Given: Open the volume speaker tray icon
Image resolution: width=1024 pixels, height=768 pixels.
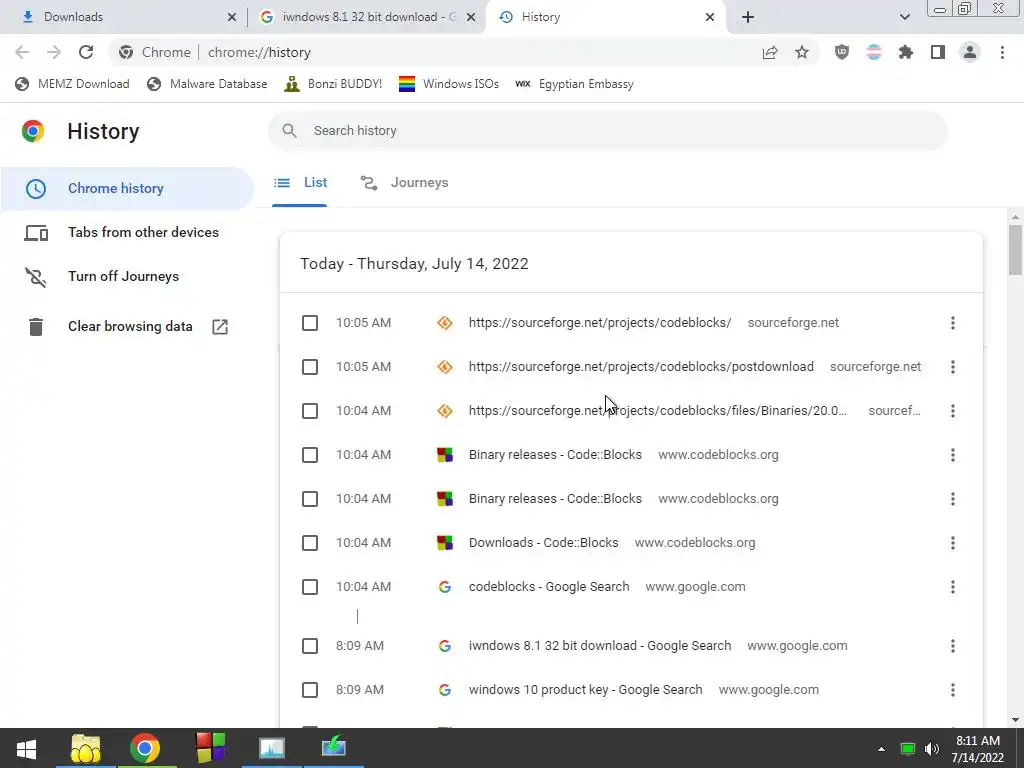Looking at the screenshot, I should pos(932,749).
